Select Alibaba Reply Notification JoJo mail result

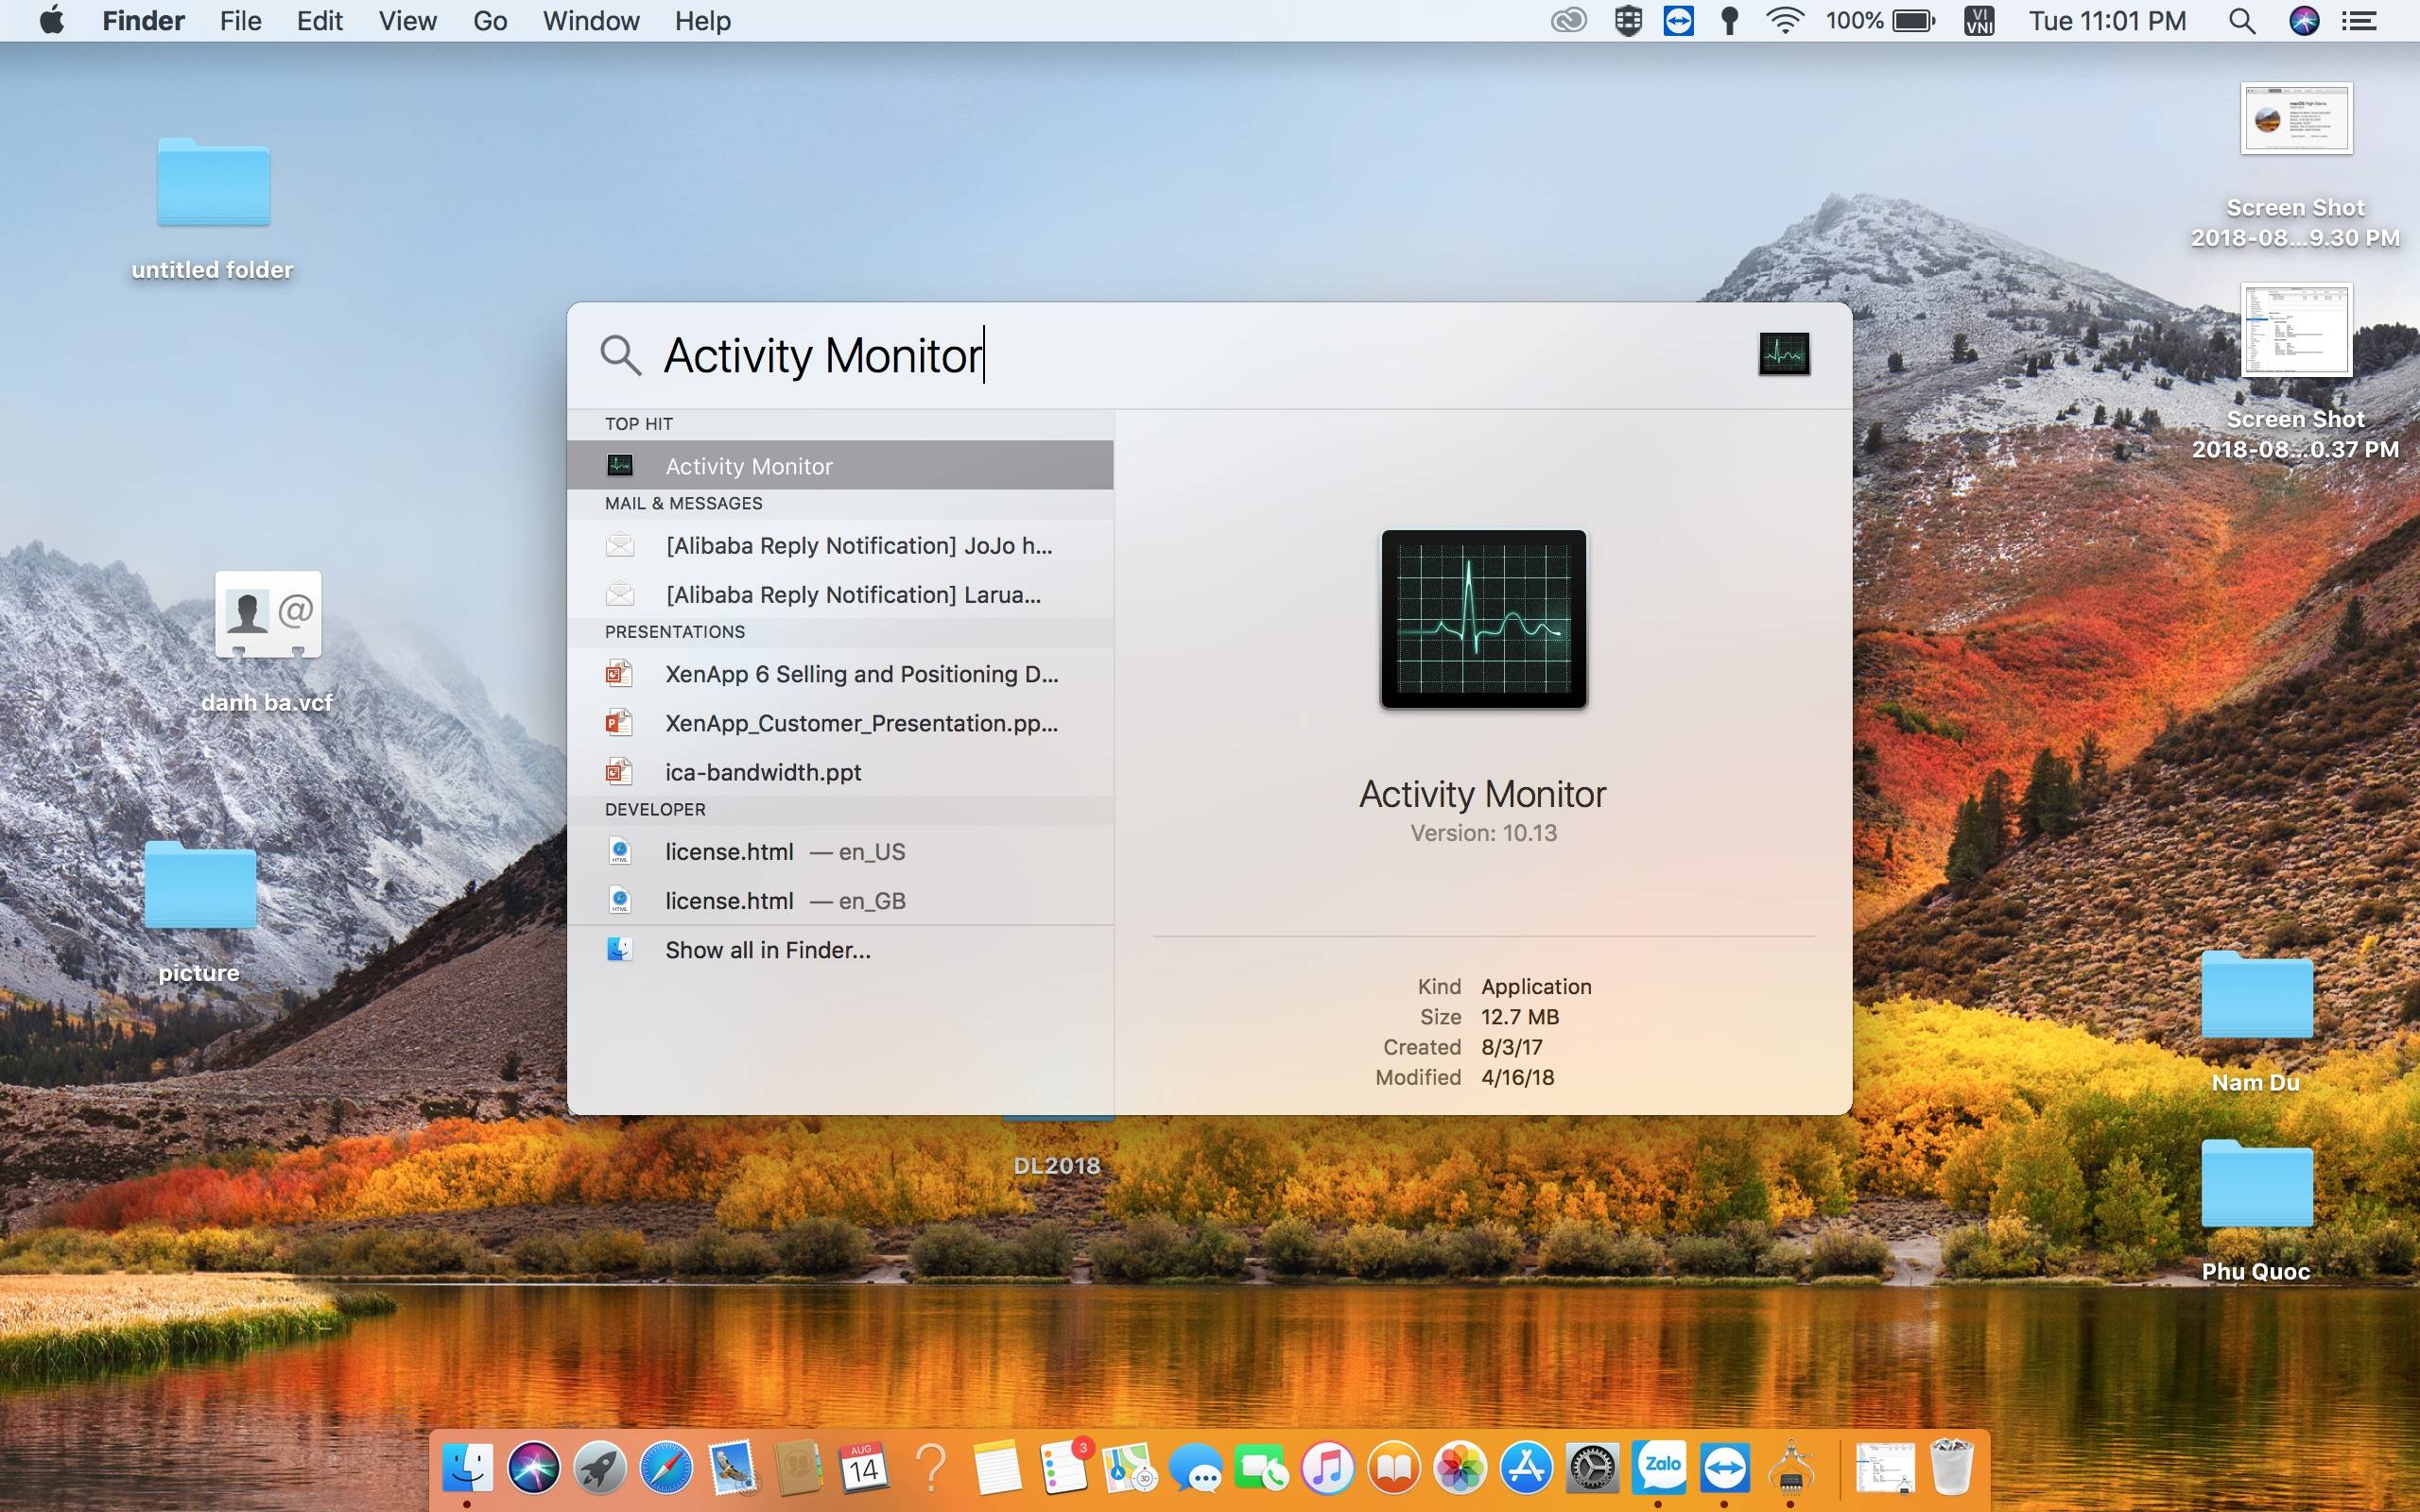point(840,545)
